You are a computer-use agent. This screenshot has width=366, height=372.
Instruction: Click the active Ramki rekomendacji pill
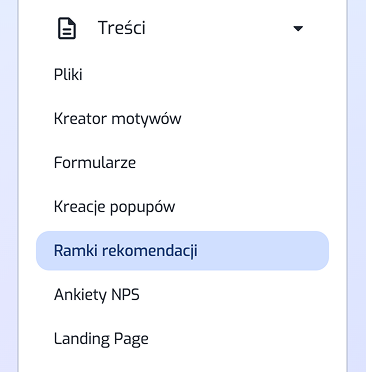182,251
